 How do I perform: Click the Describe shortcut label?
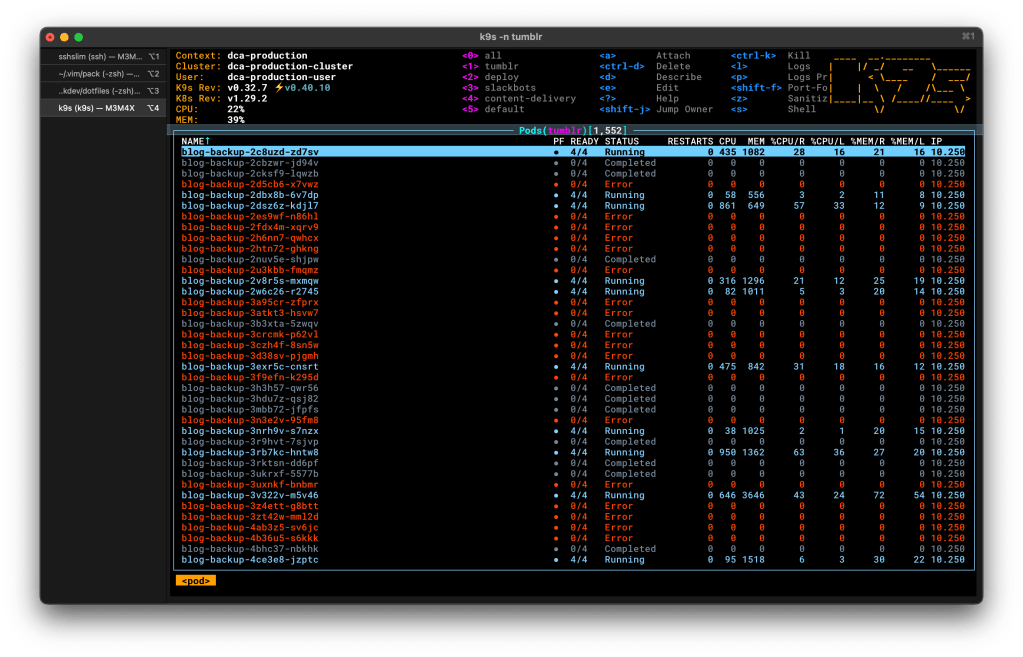pos(678,77)
